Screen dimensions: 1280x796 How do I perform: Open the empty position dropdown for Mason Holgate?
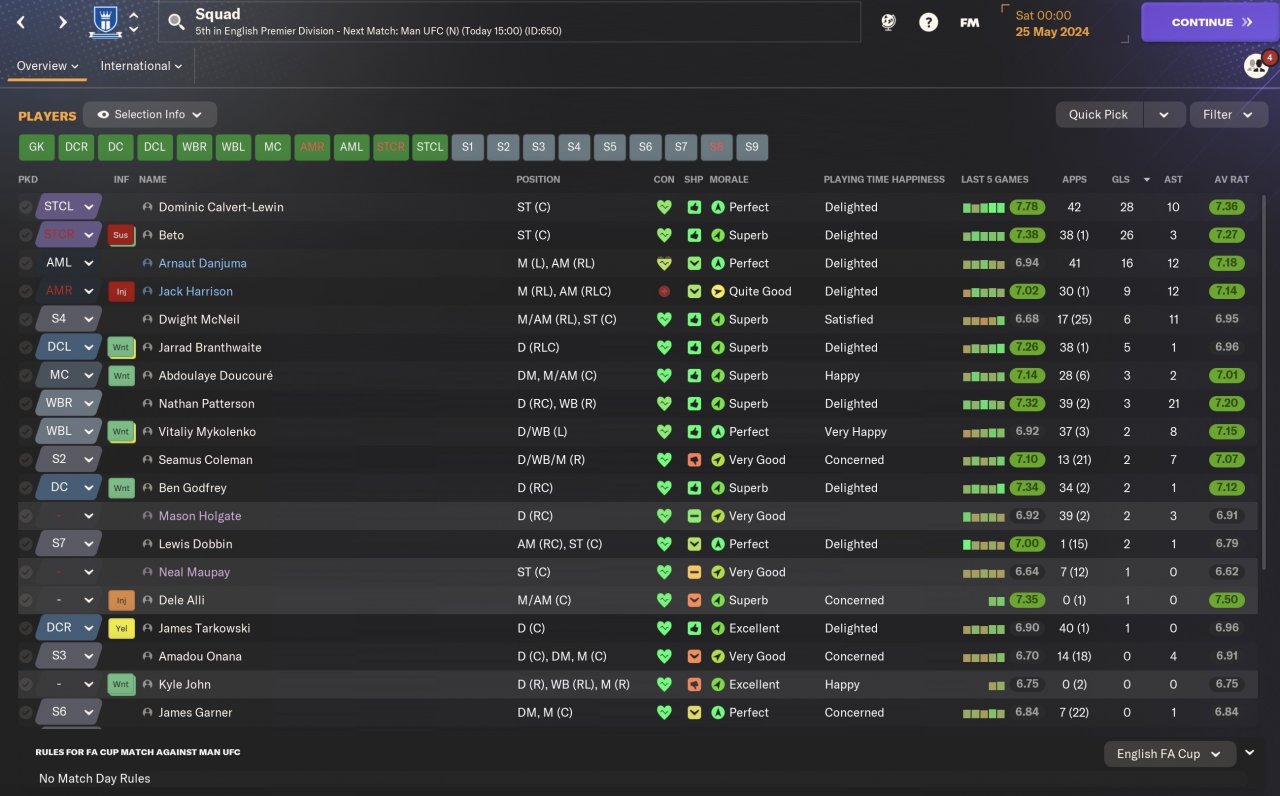[68, 516]
